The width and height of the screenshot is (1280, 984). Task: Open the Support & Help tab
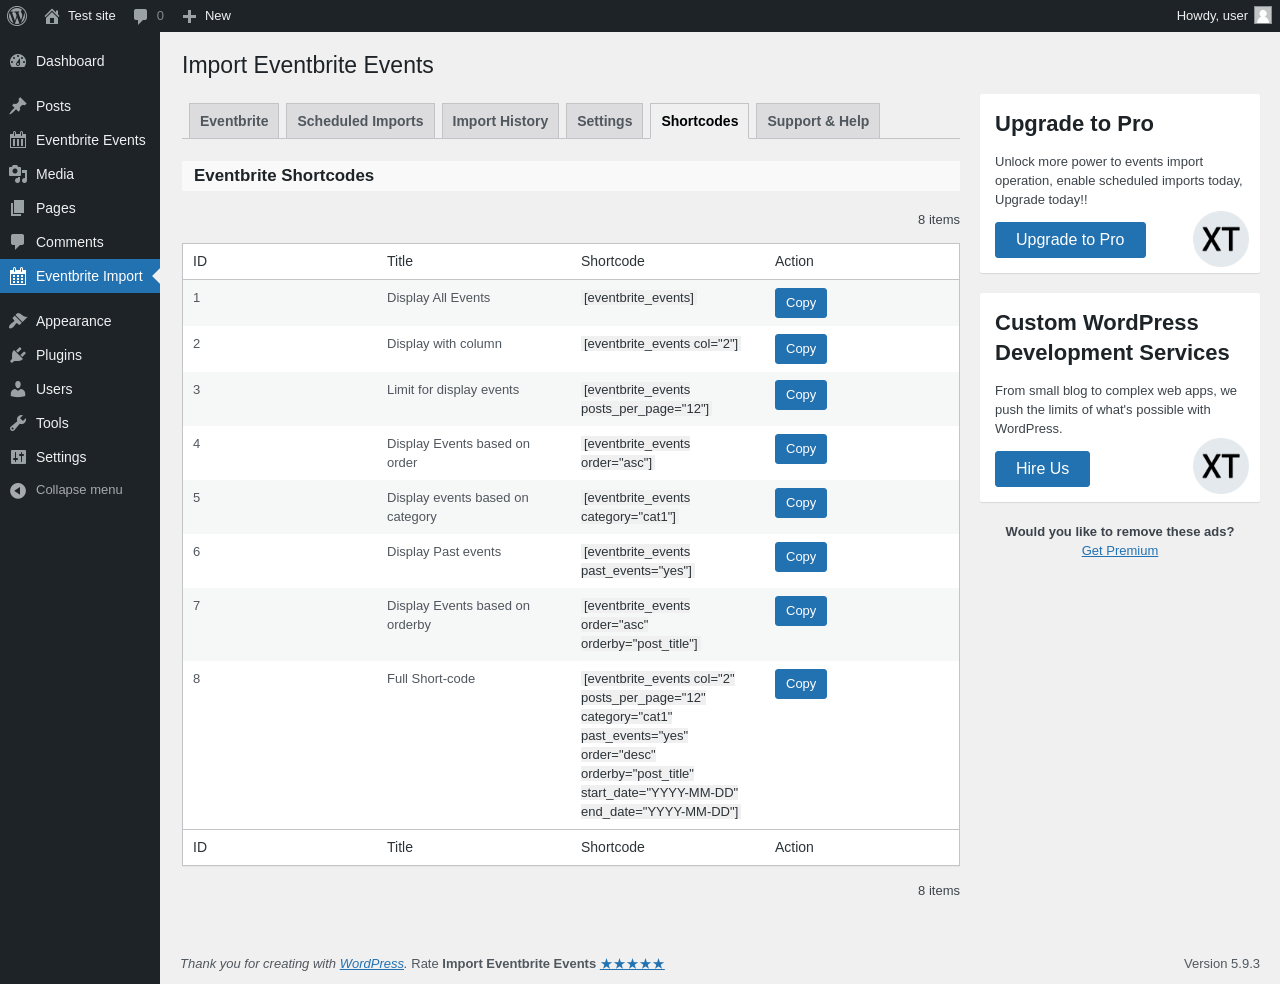point(818,121)
